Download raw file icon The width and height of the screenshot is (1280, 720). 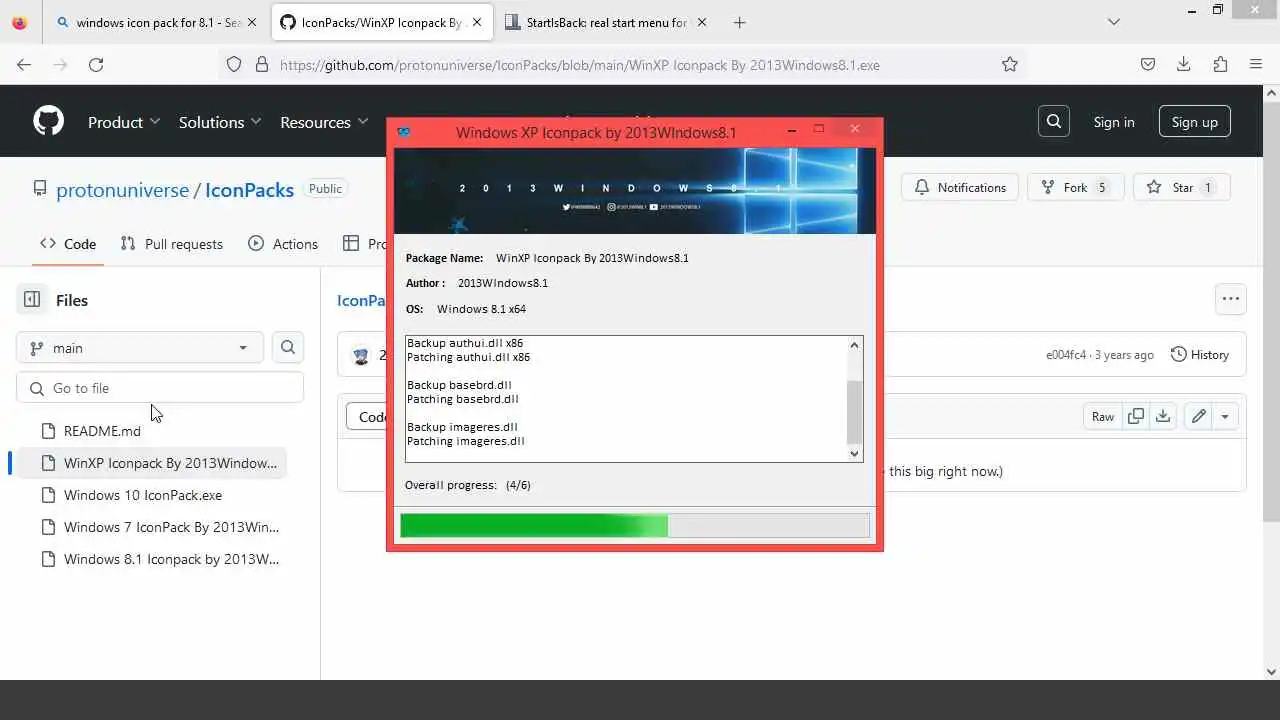[x=1163, y=416]
